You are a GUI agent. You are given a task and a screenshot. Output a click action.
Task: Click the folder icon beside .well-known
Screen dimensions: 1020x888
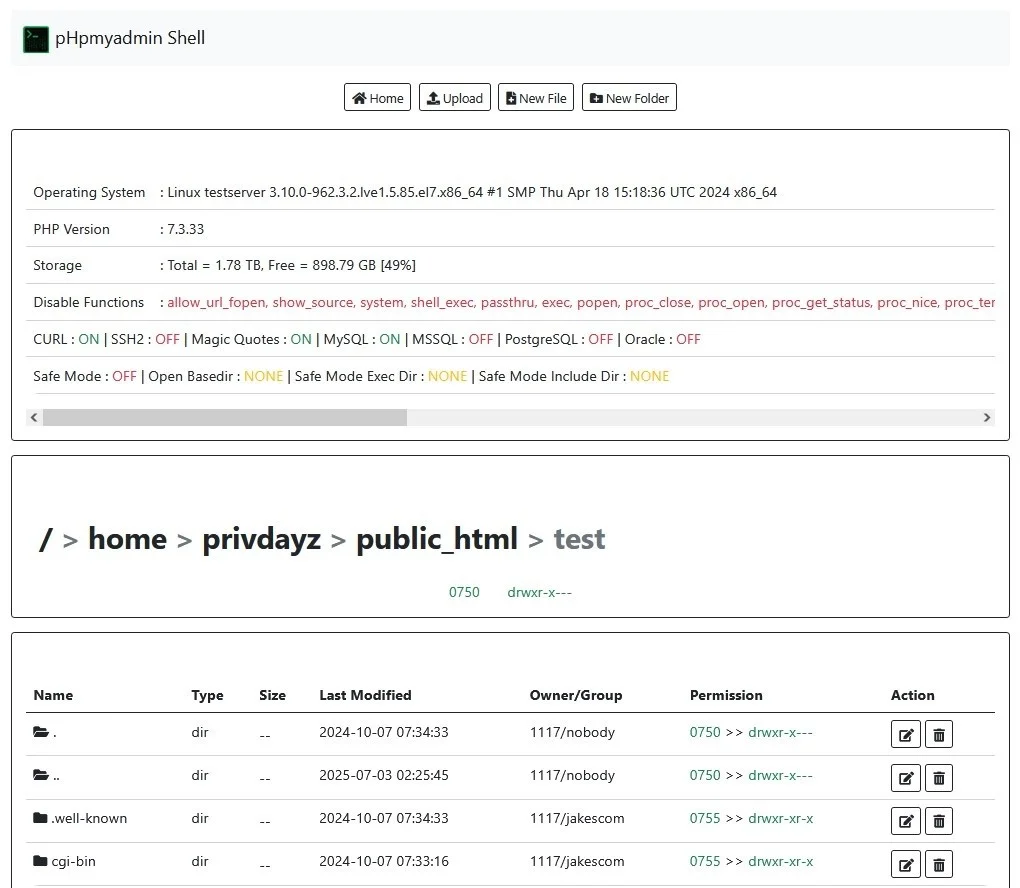(40, 818)
